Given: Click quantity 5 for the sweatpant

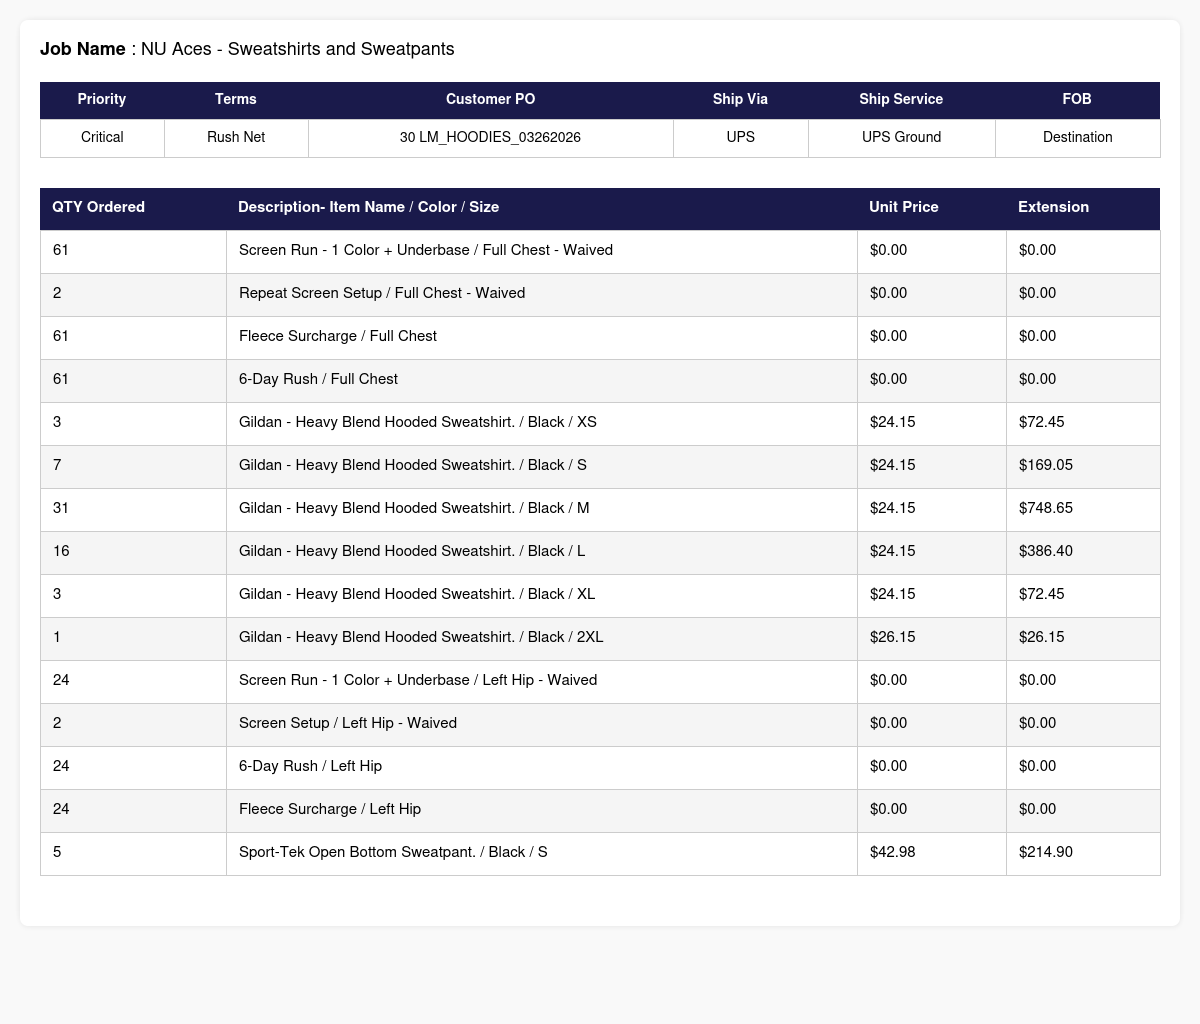Looking at the screenshot, I should [57, 852].
